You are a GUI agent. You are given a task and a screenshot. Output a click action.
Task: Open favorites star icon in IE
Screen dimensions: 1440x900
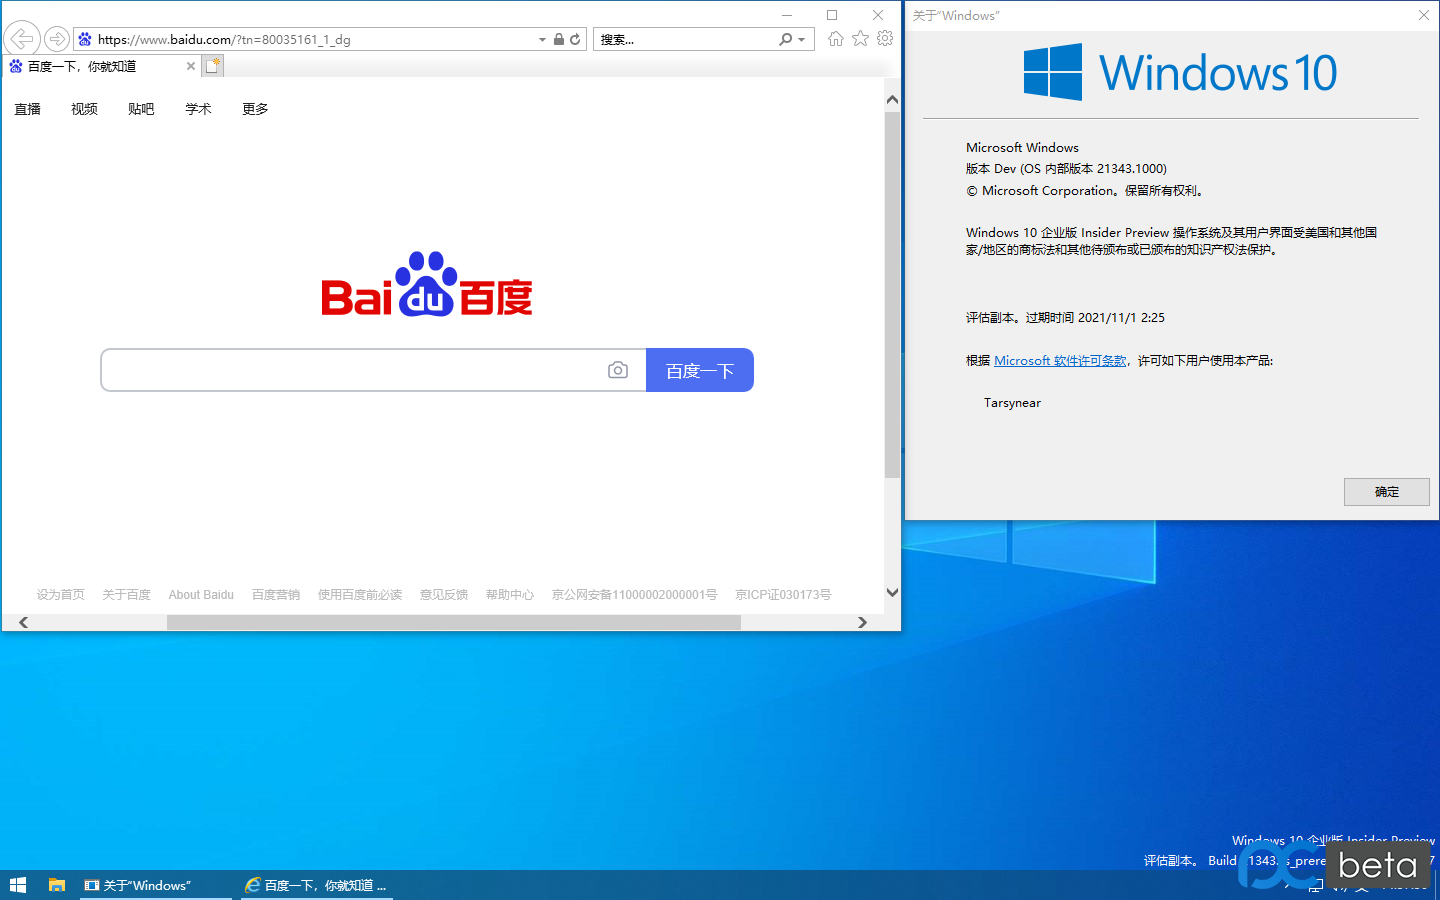[x=860, y=39]
